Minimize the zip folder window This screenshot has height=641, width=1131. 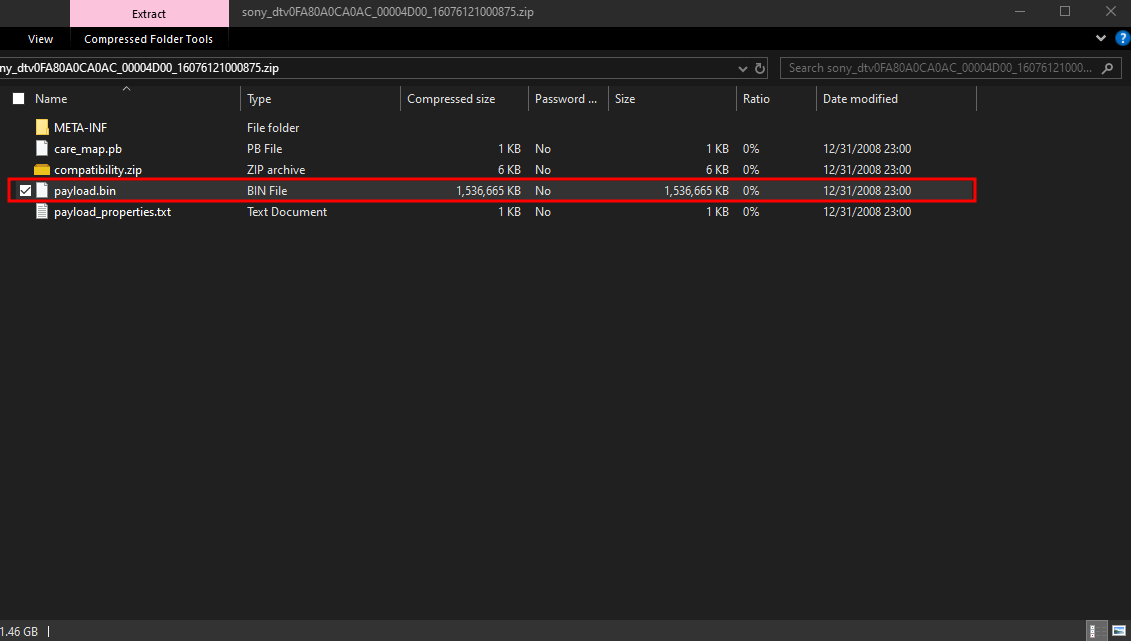click(1019, 12)
